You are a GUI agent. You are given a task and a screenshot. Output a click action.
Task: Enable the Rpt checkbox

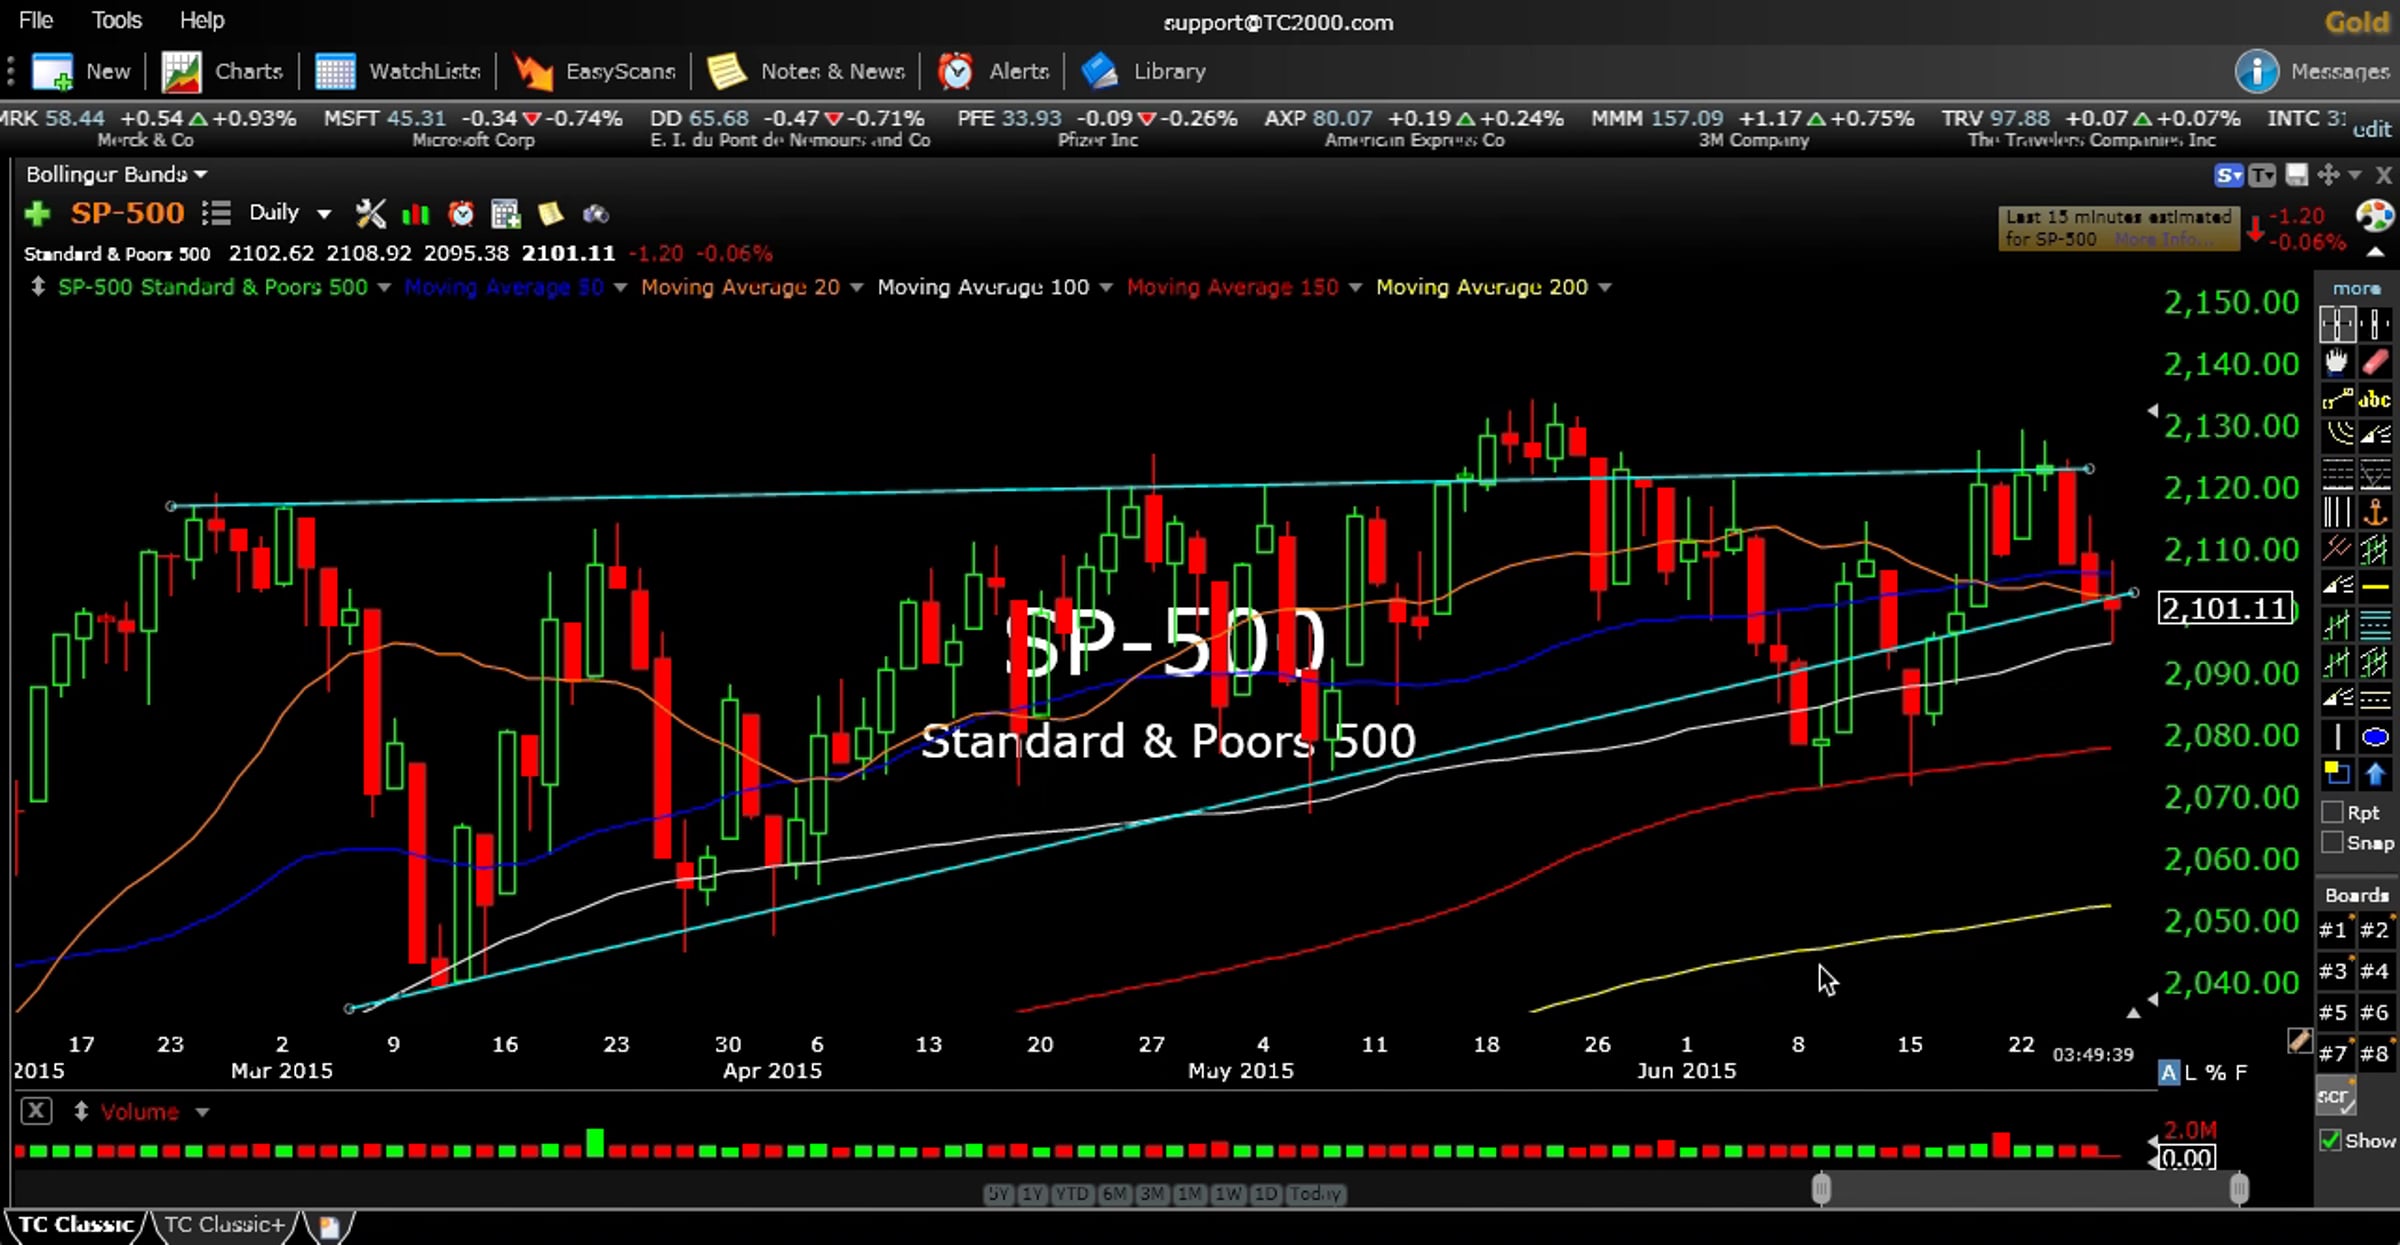coord(2333,812)
